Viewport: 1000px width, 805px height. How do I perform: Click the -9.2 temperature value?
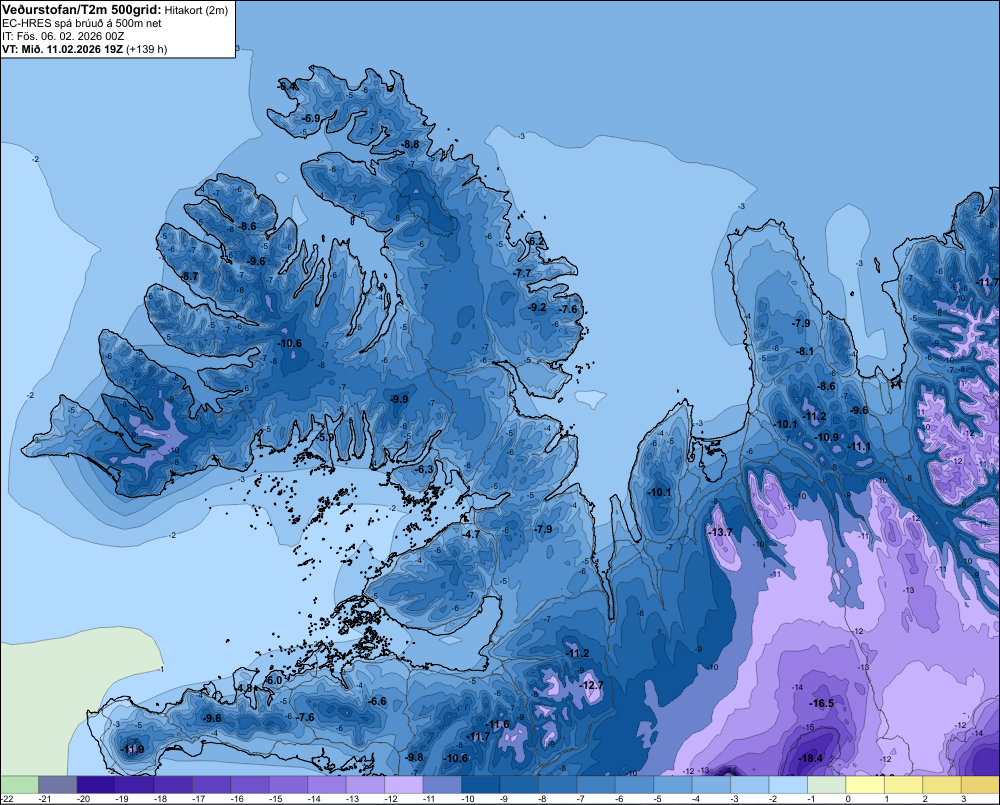(x=538, y=307)
